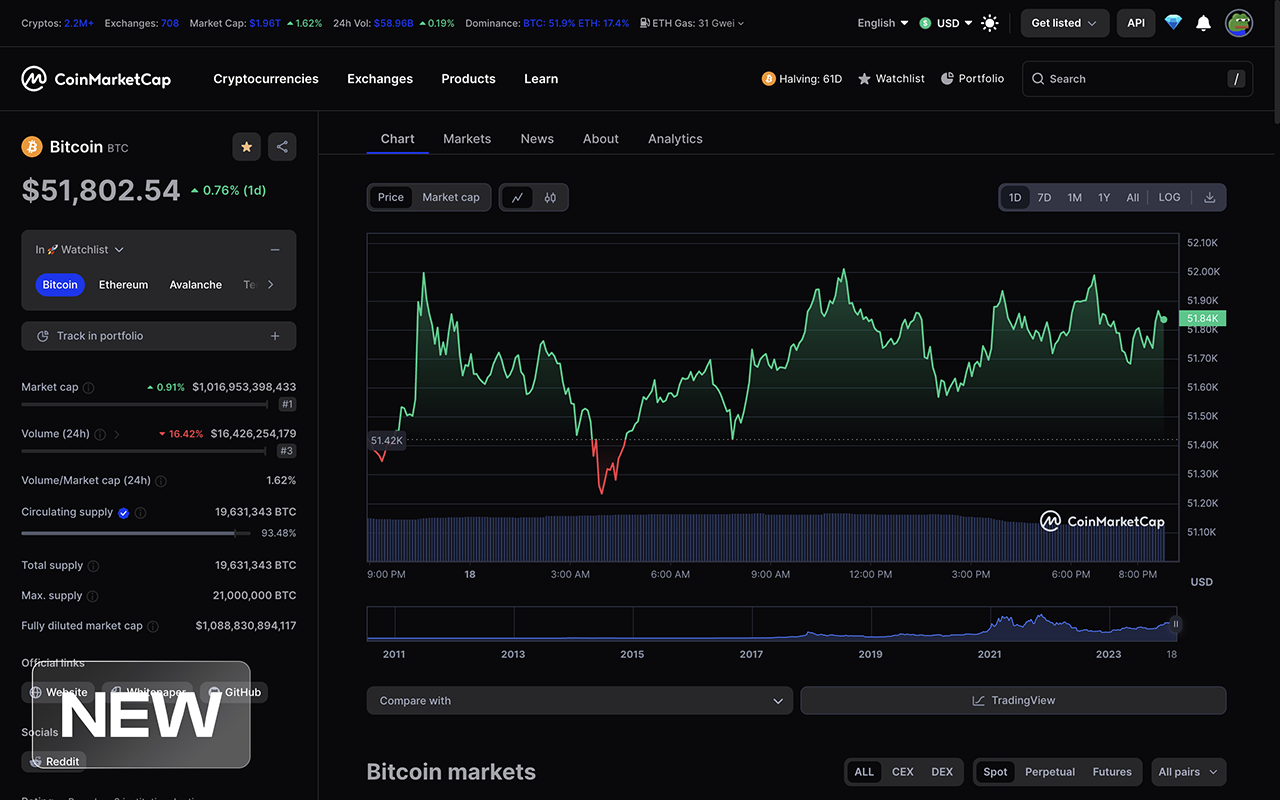1280x800 pixels.
Task: Open the language English dropdown
Action: coord(883,23)
